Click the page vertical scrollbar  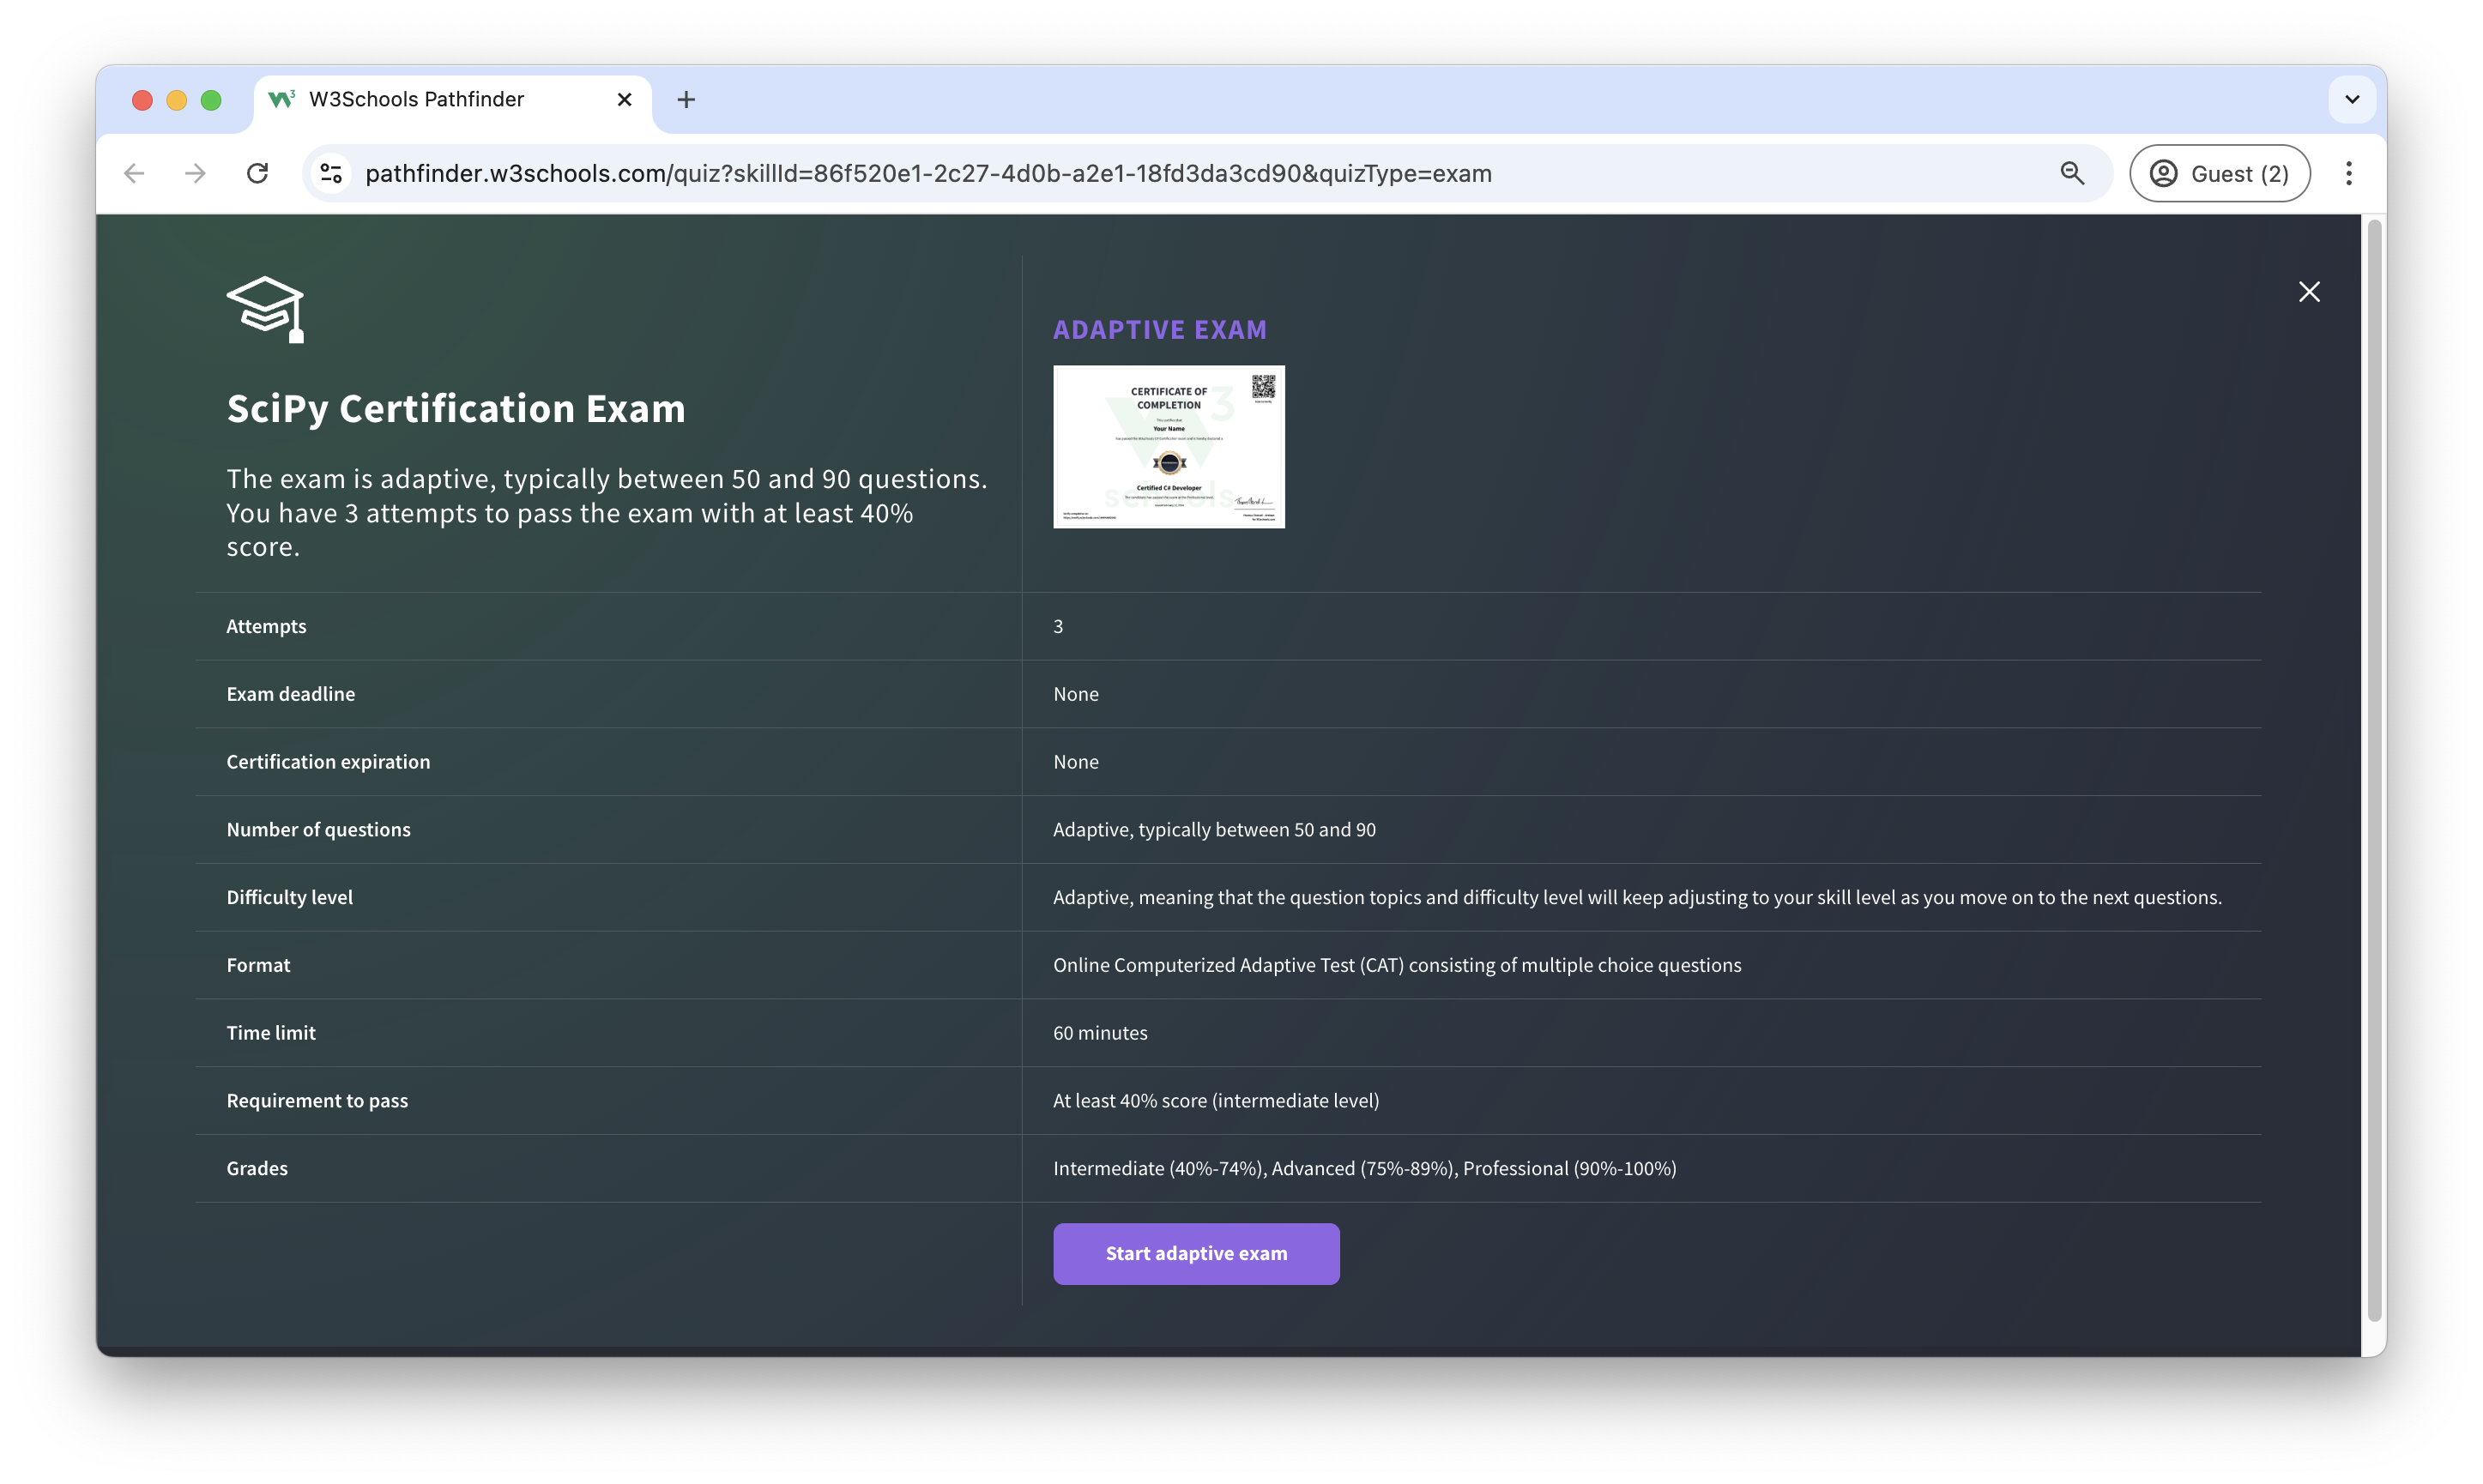pos(2373,760)
